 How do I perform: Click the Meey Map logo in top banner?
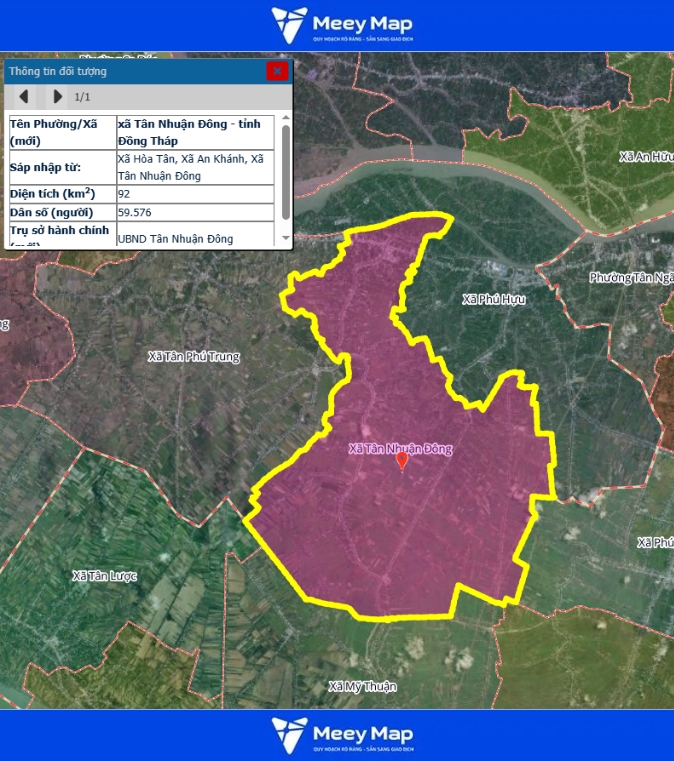342,26
